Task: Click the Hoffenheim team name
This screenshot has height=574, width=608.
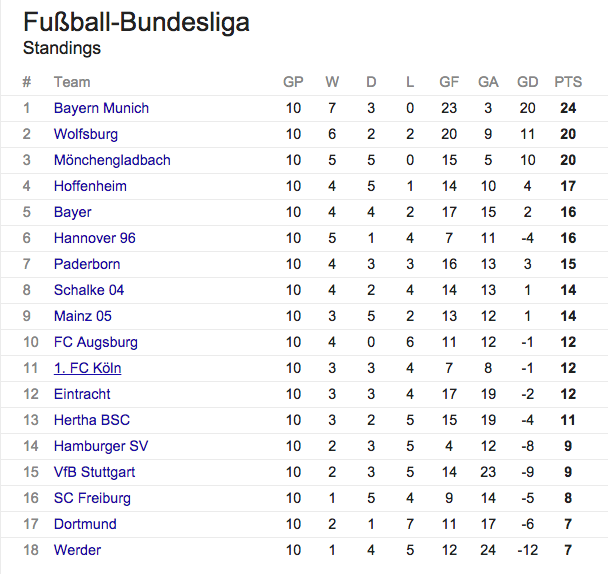Action: (x=90, y=186)
